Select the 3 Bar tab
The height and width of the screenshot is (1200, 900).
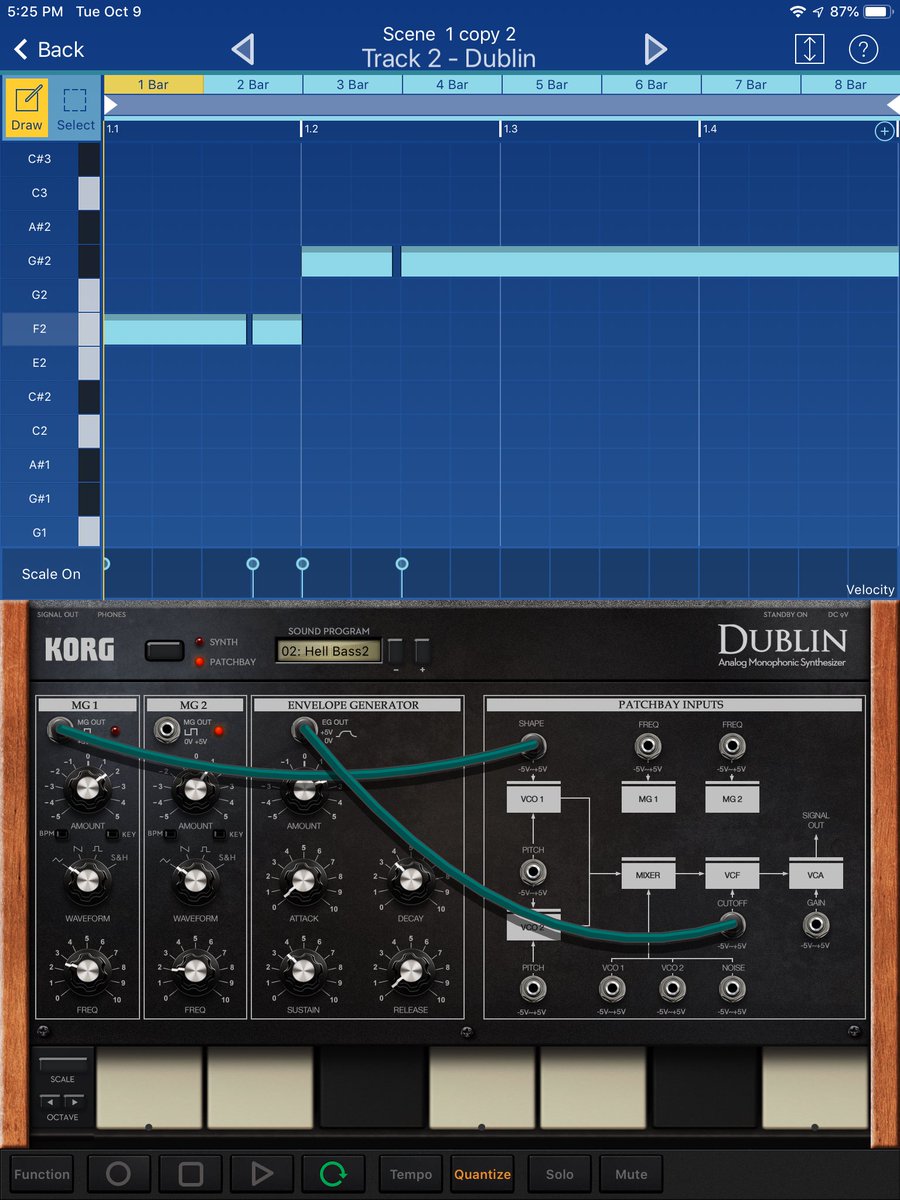point(353,84)
